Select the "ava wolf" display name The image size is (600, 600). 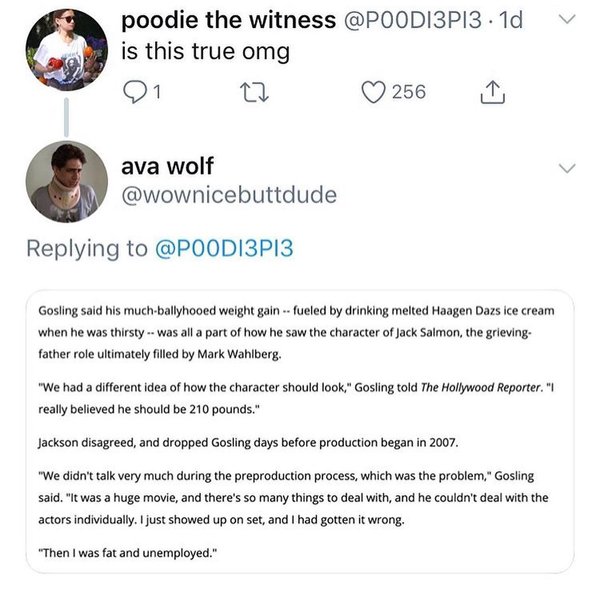point(168,166)
